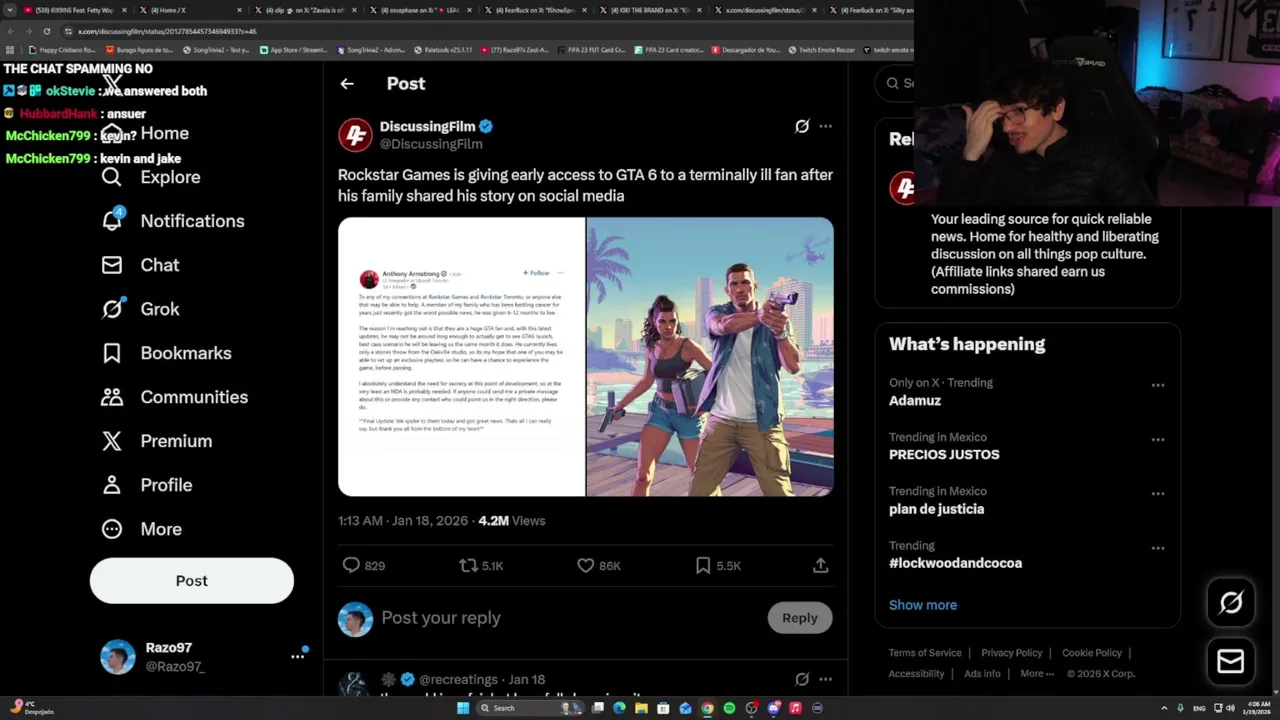Screen dimensions: 1280x720
Task: Open more options for #lockwoodandcocoa trend
Action: coord(1157,548)
